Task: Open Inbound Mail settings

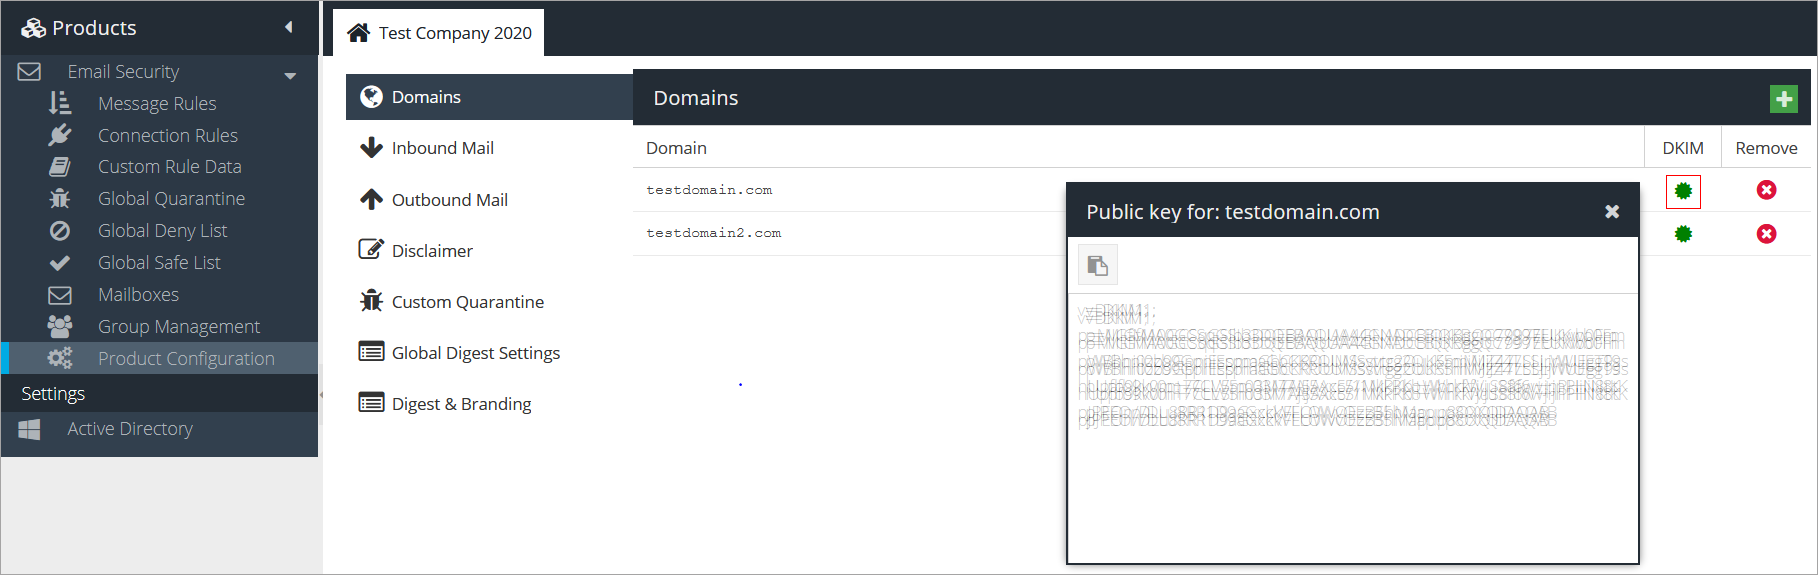Action: [442, 148]
